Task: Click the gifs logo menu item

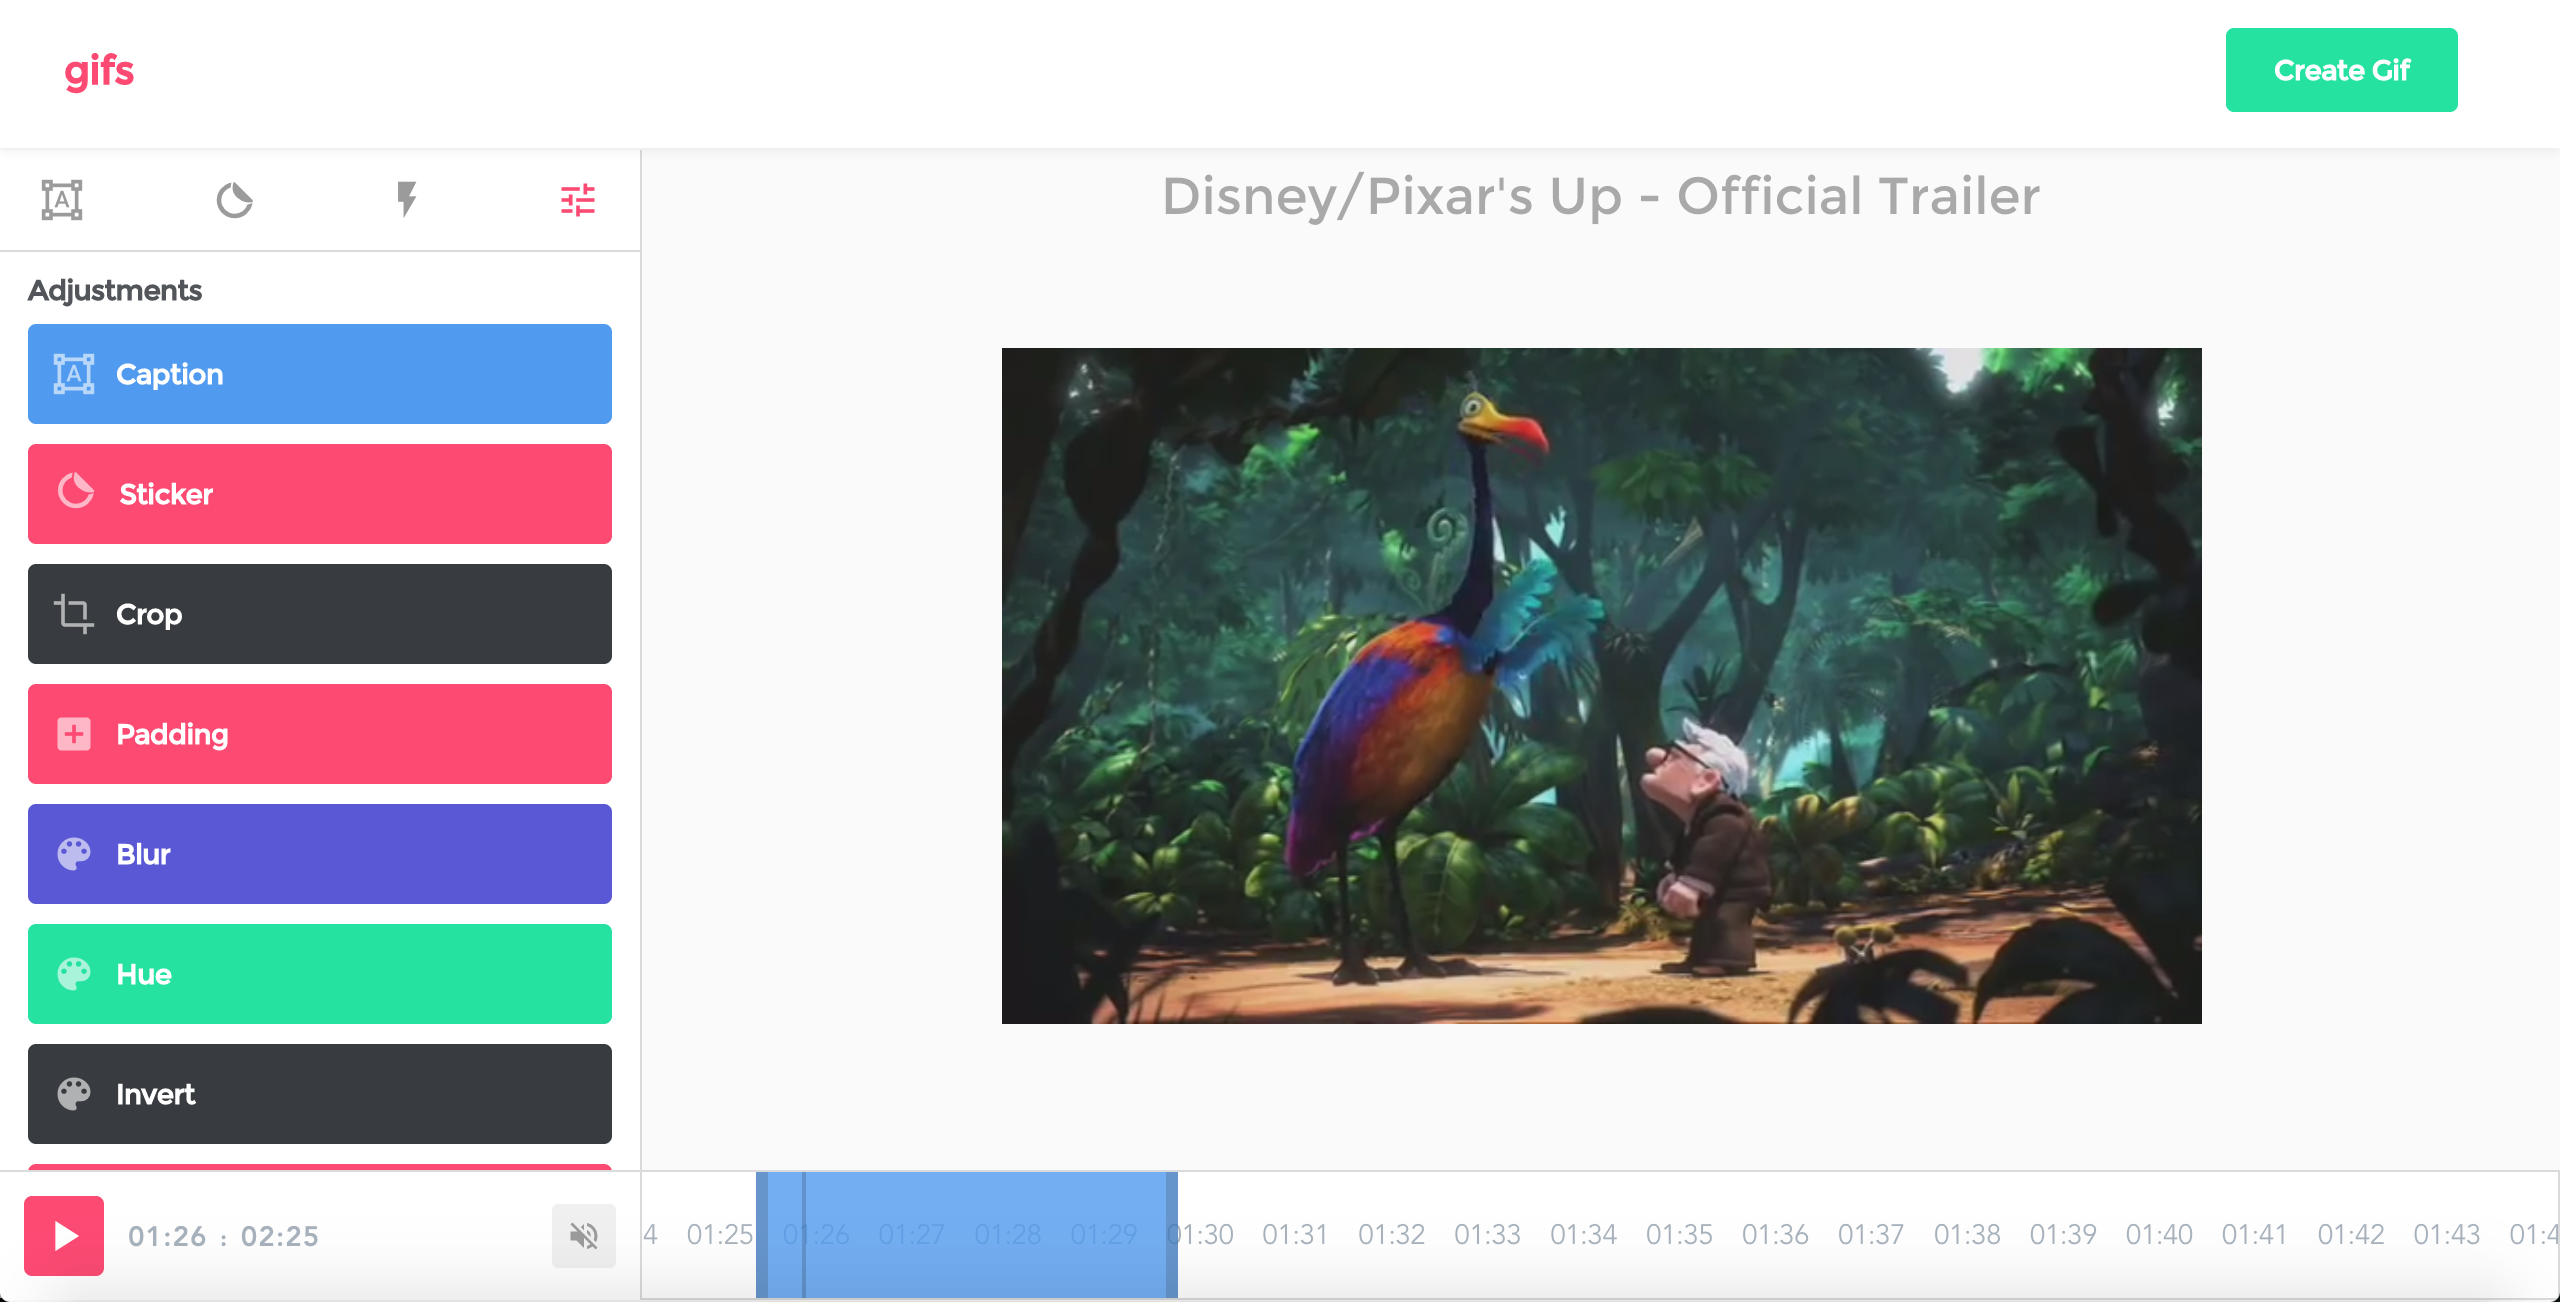Action: click(x=100, y=70)
